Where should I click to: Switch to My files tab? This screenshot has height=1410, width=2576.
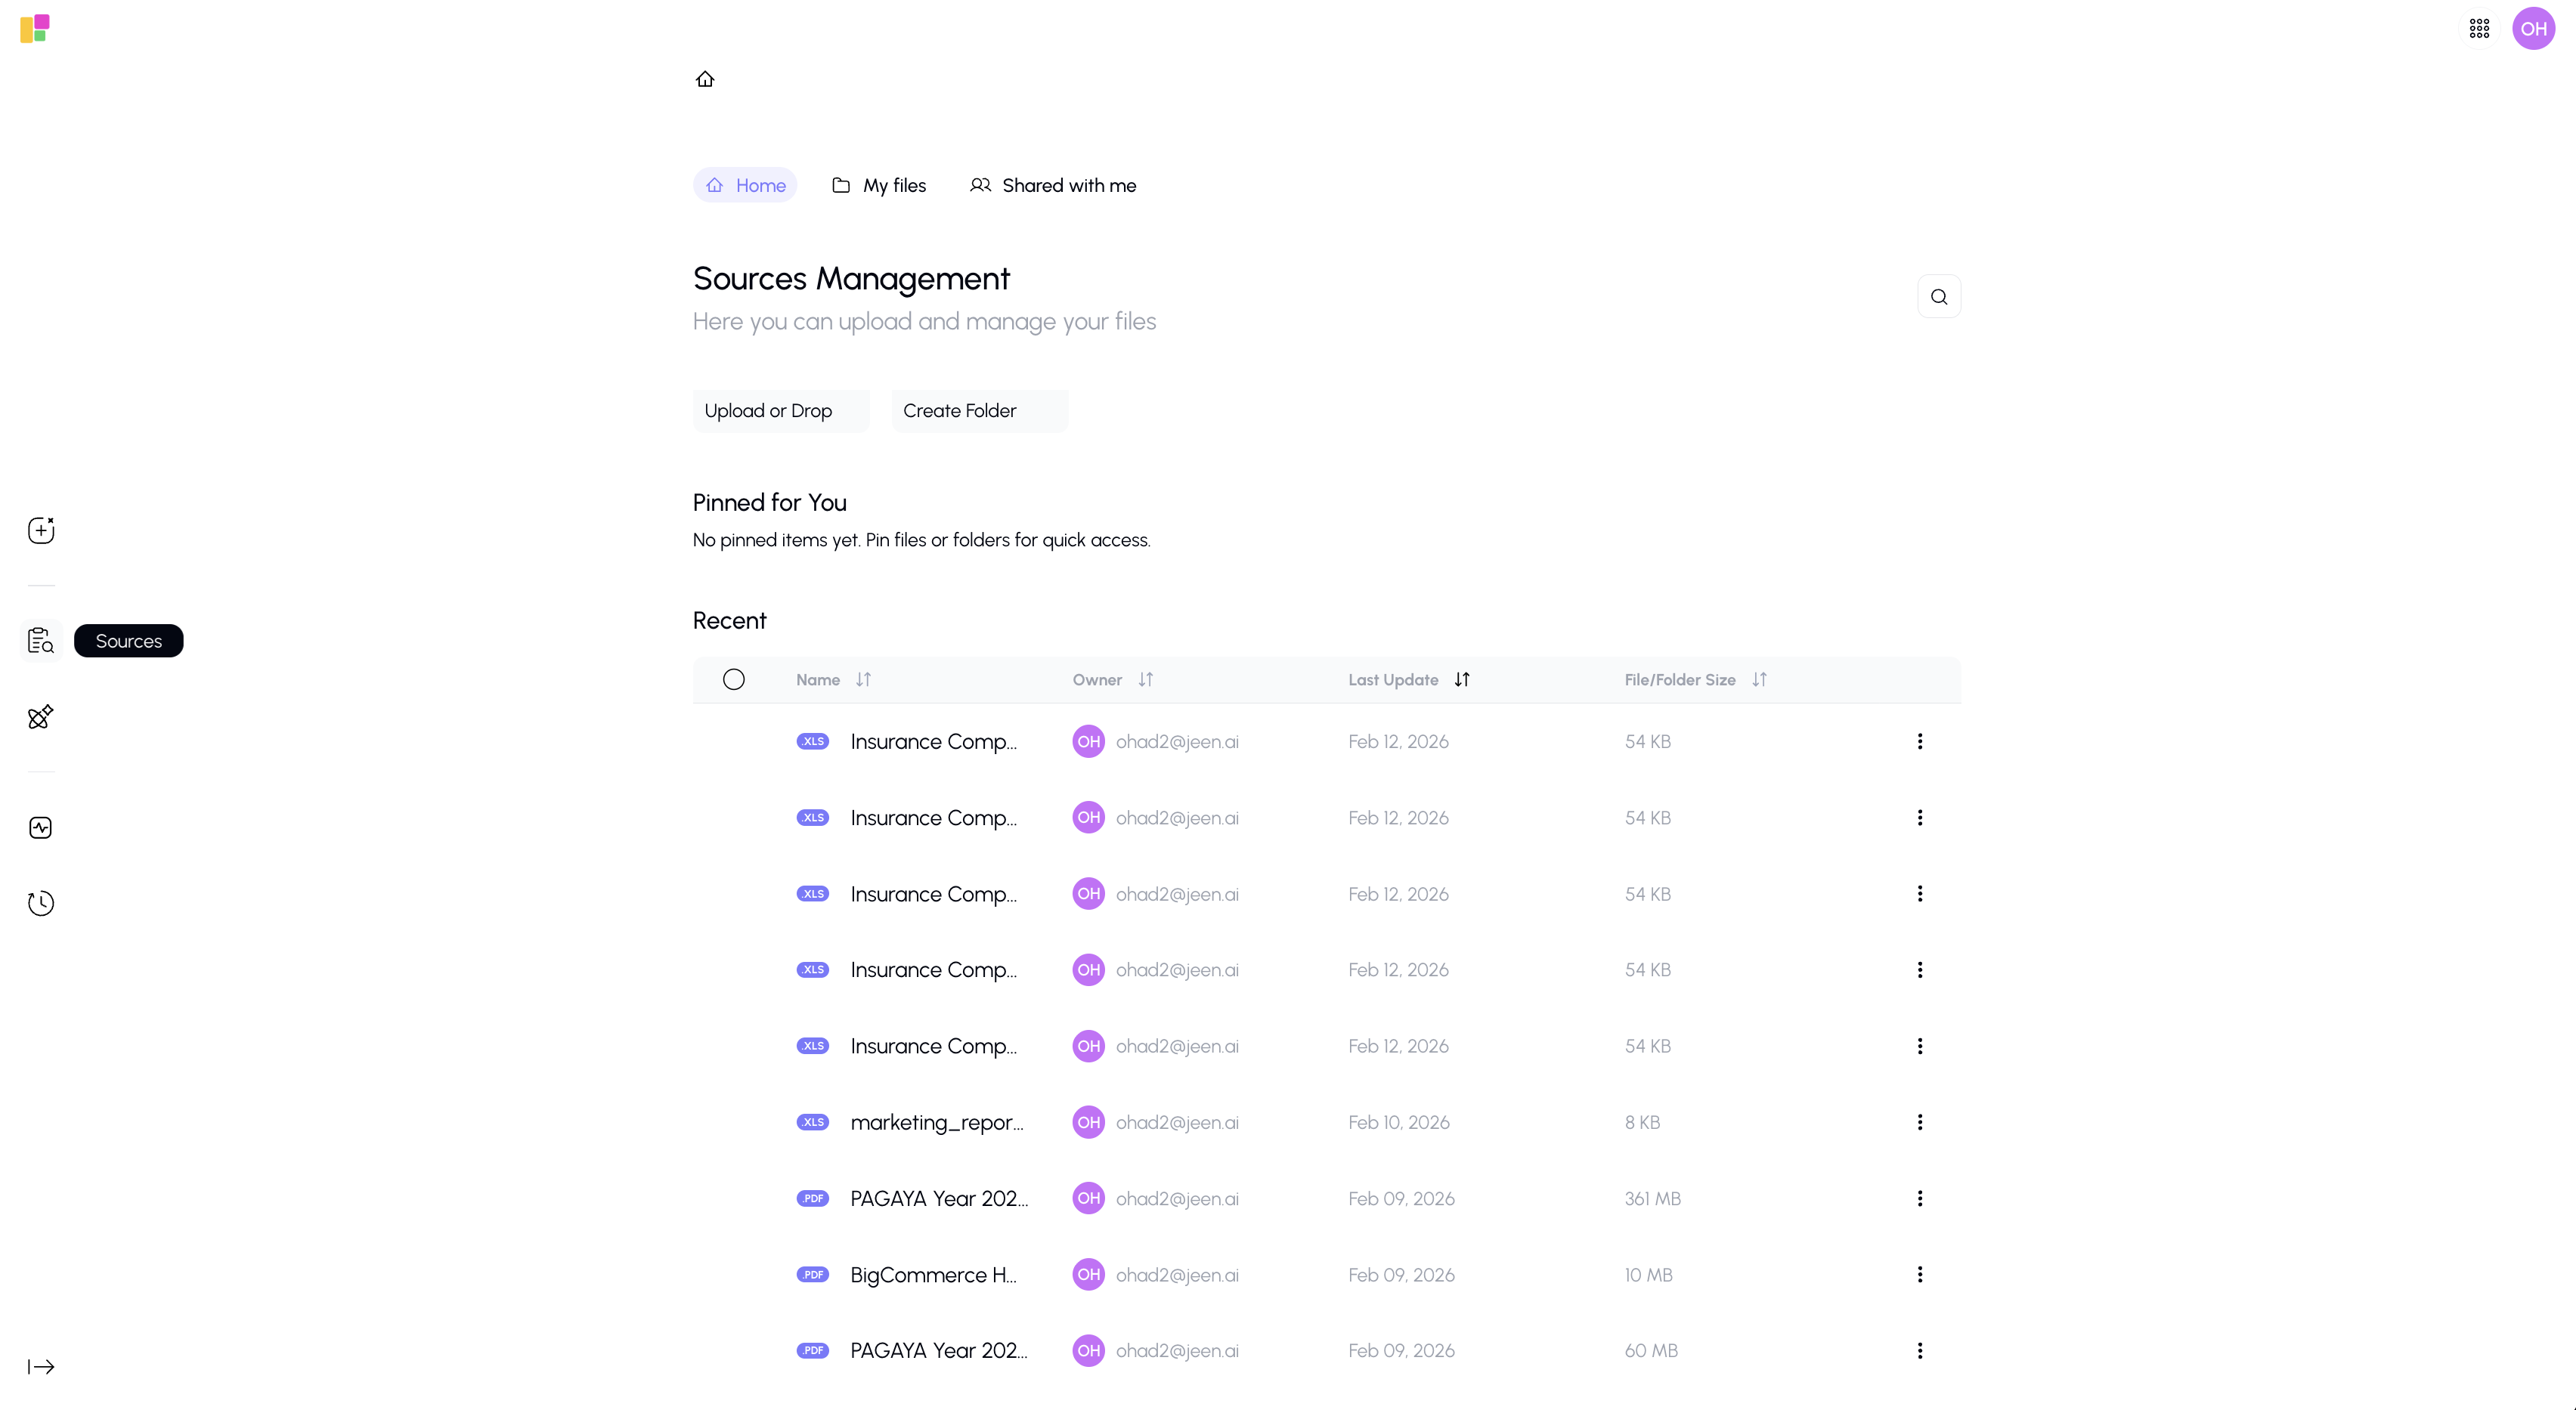pos(879,185)
